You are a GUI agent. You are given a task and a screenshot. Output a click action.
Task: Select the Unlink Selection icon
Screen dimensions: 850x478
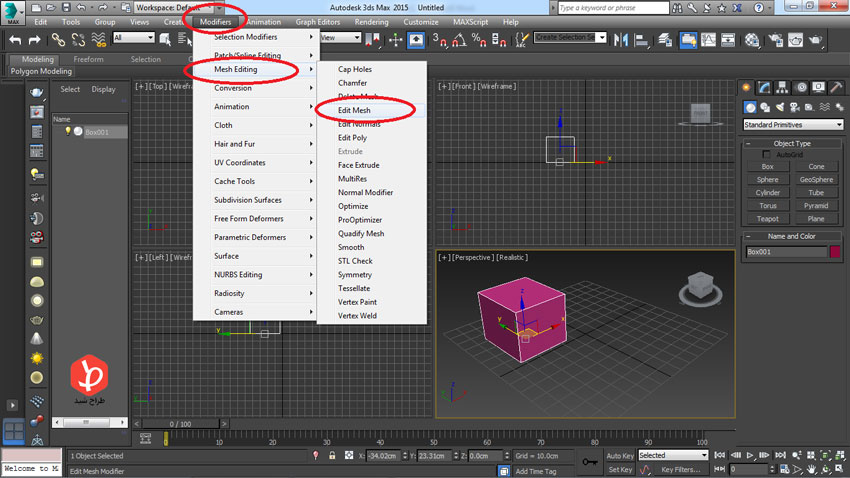coord(78,39)
